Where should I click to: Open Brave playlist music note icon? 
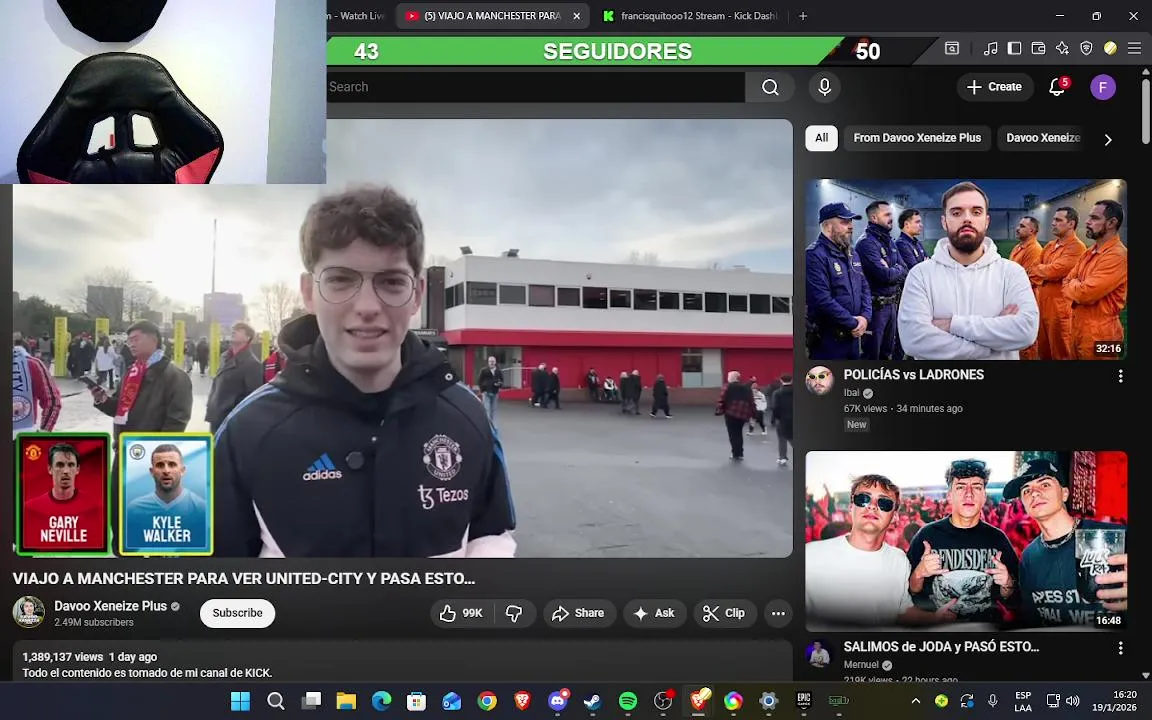point(990,48)
